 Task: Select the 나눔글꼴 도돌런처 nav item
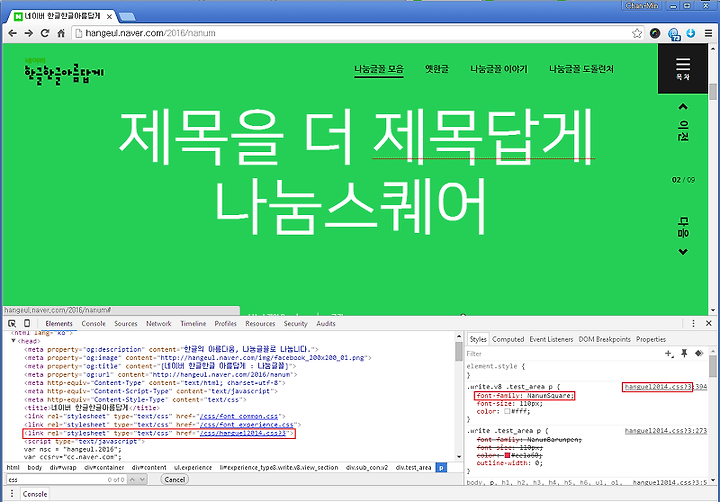[581, 69]
